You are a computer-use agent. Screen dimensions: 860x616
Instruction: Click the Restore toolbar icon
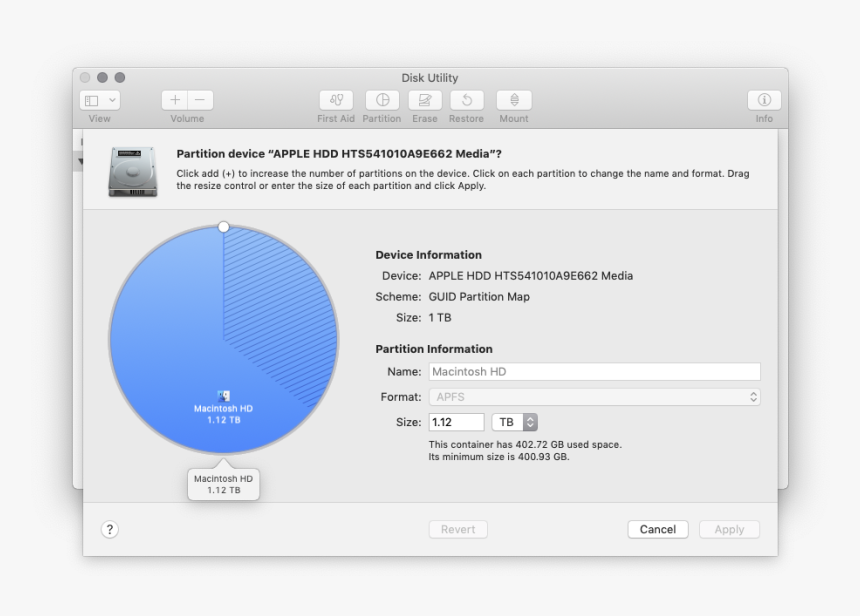point(467,100)
